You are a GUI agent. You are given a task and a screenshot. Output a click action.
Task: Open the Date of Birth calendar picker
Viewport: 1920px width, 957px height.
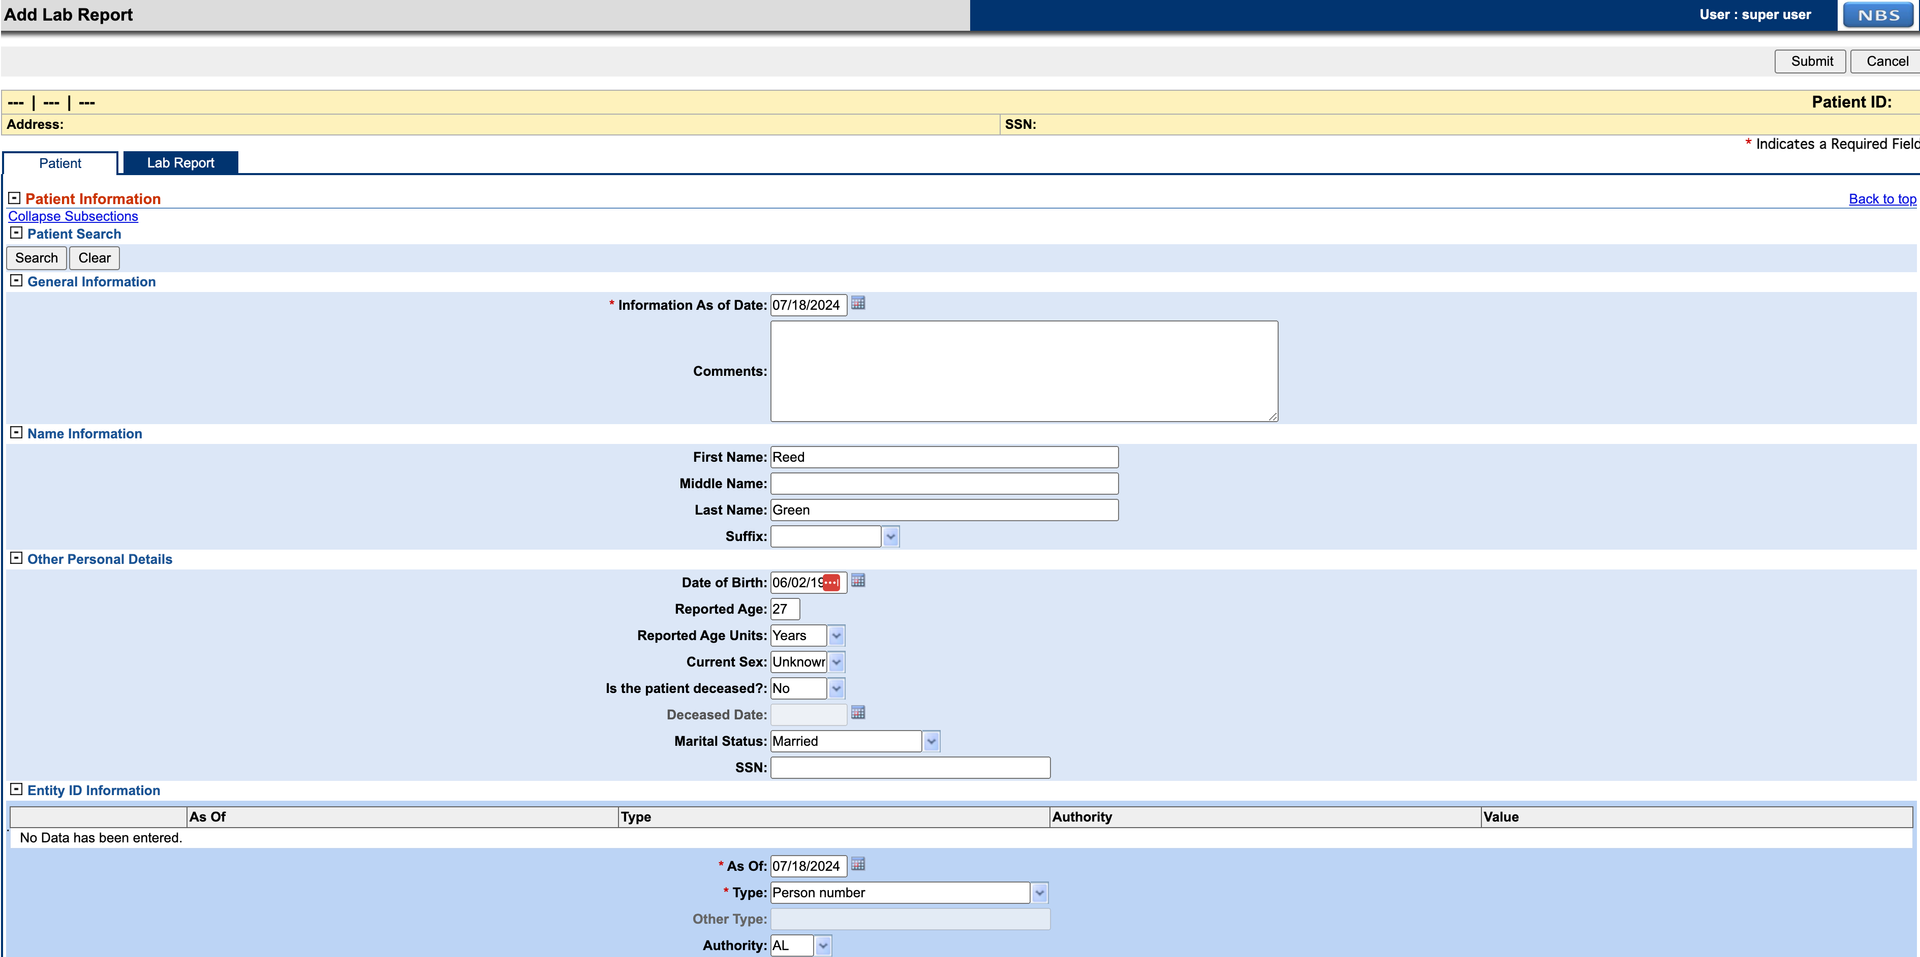coord(858,581)
